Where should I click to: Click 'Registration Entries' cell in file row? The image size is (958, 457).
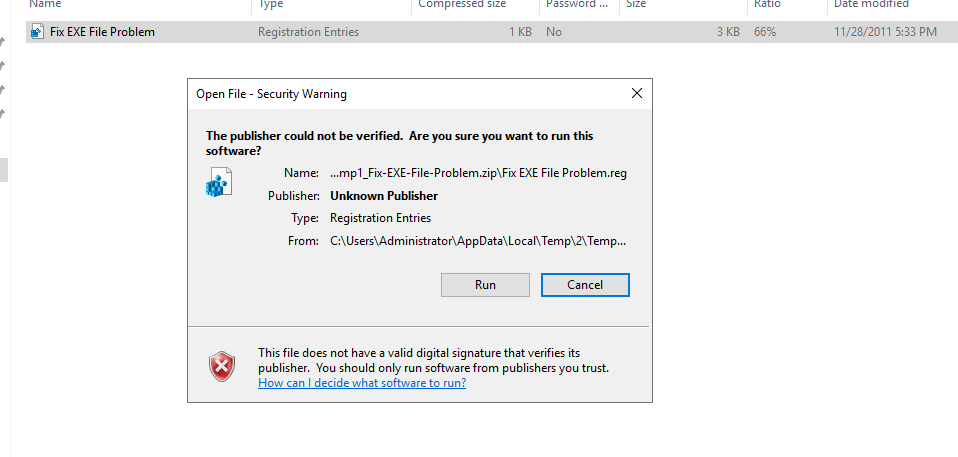point(309,32)
